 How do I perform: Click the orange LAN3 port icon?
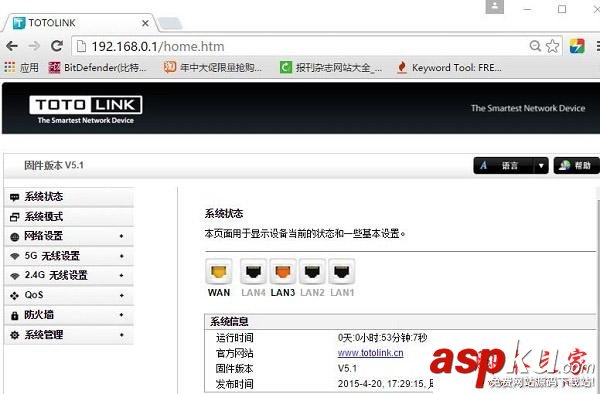[x=282, y=272]
